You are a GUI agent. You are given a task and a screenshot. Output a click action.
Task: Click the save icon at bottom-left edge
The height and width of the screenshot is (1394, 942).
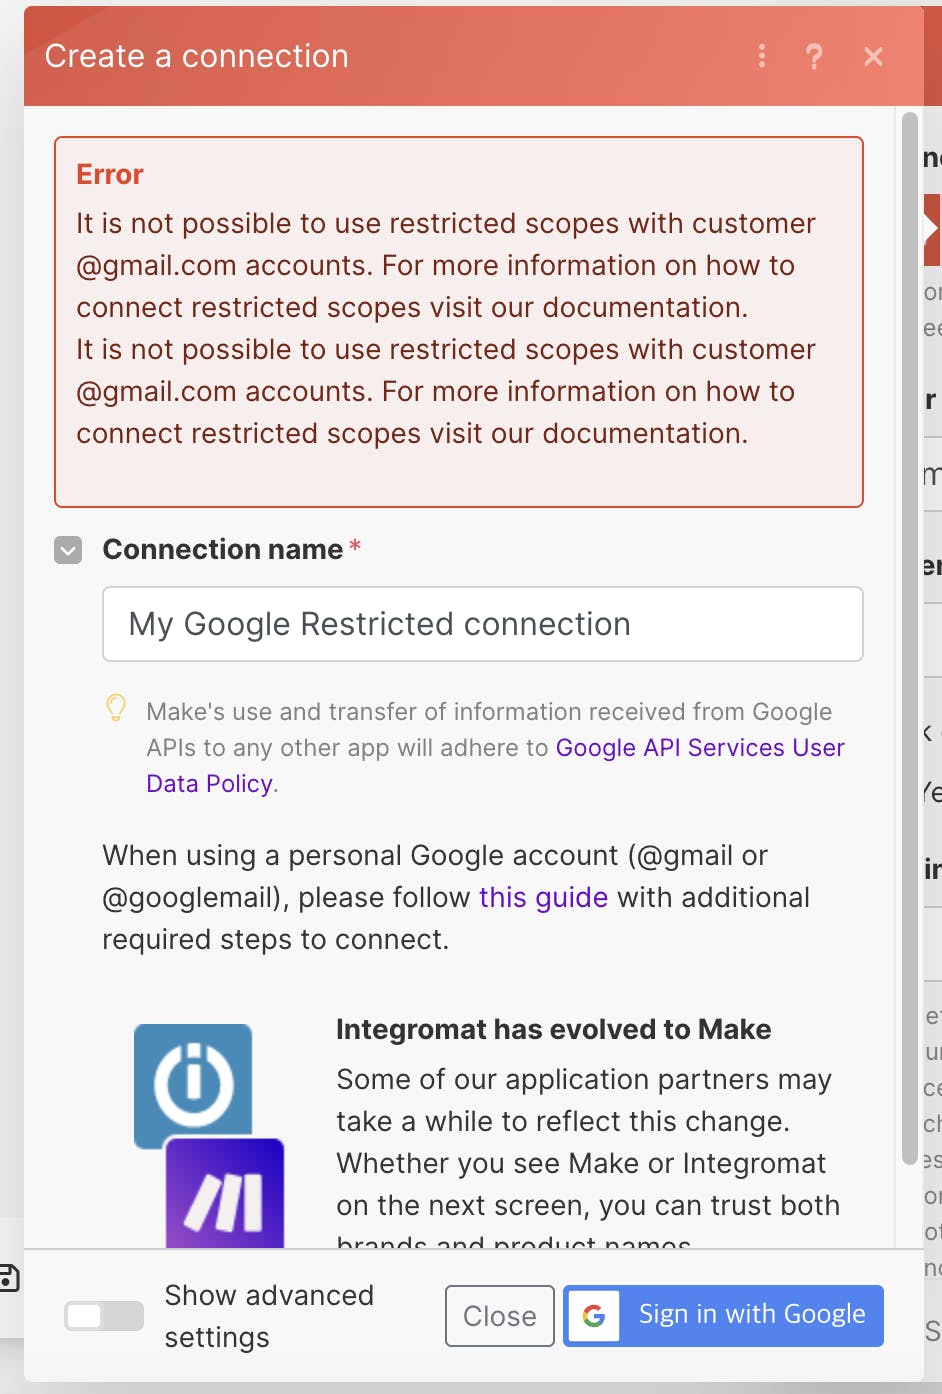(x=8, y=1277)
